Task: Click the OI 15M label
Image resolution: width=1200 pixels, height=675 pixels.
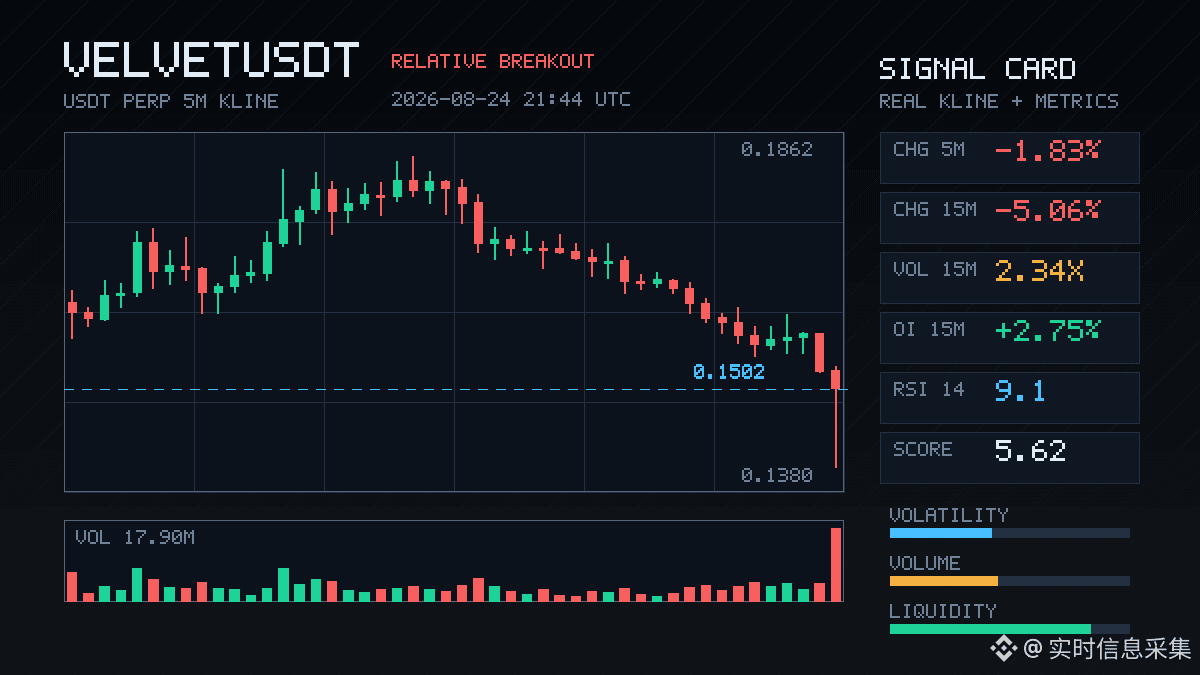Action: (929, 329)
